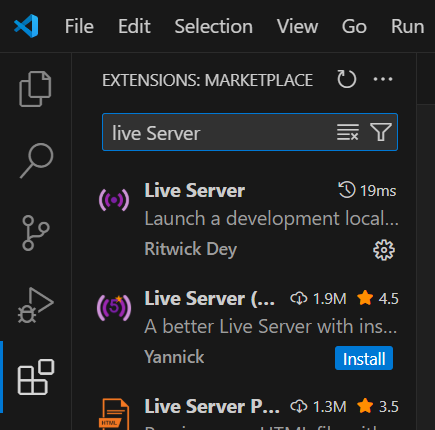This screenshot has width=435, height=430.
Task: Click publisher name Ritwick Dey
Action: click(191, 249)
